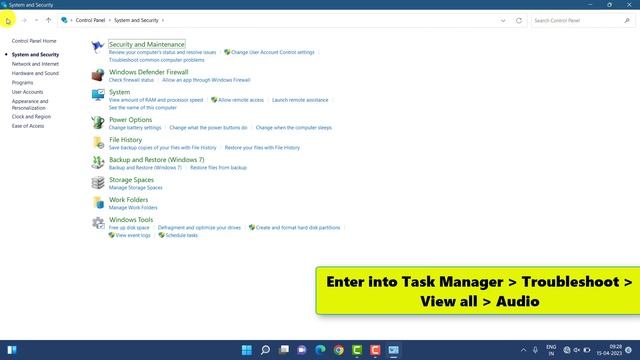
Task: Click Restore your files with File History
Action: pyautogui.click(x=262, y=148)
